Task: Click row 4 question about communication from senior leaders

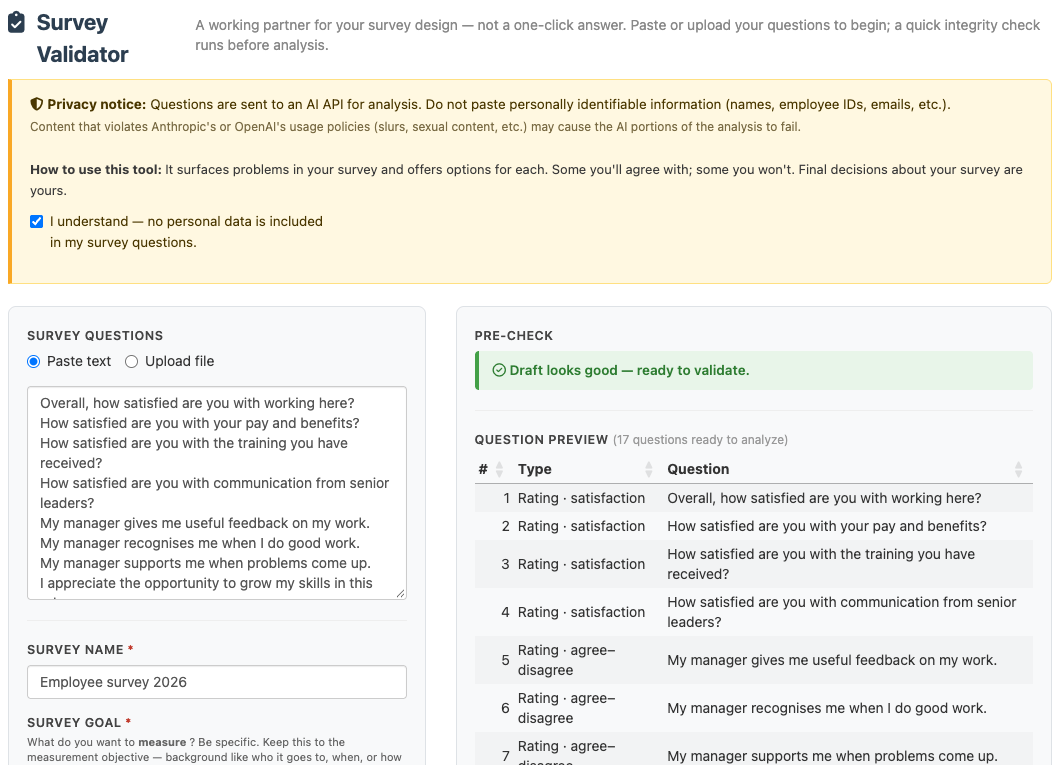Action: [842, 612]
